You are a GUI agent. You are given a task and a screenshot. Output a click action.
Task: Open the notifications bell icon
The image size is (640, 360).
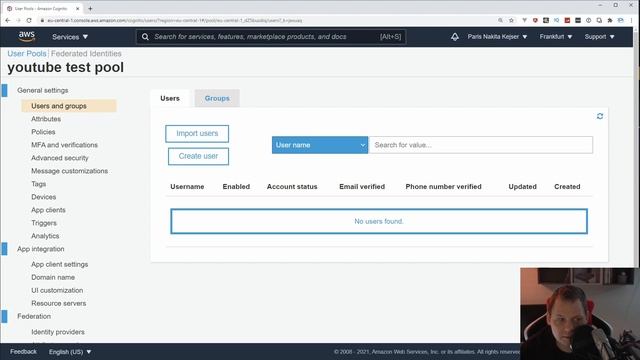[455, 37]
